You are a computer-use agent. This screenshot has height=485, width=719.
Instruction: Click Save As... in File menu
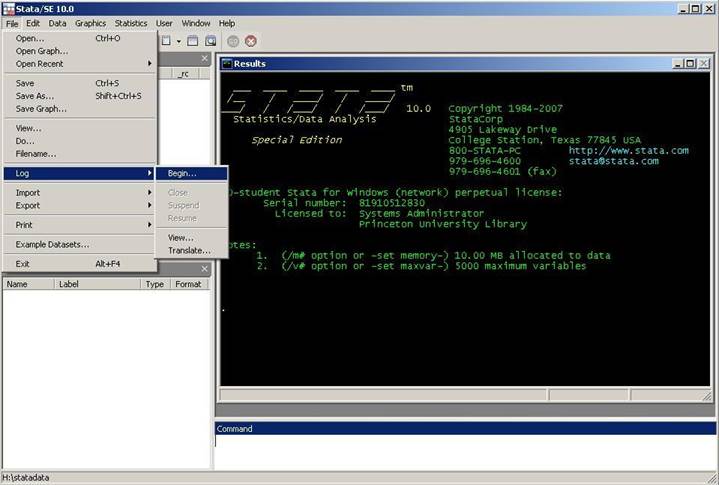35,96
